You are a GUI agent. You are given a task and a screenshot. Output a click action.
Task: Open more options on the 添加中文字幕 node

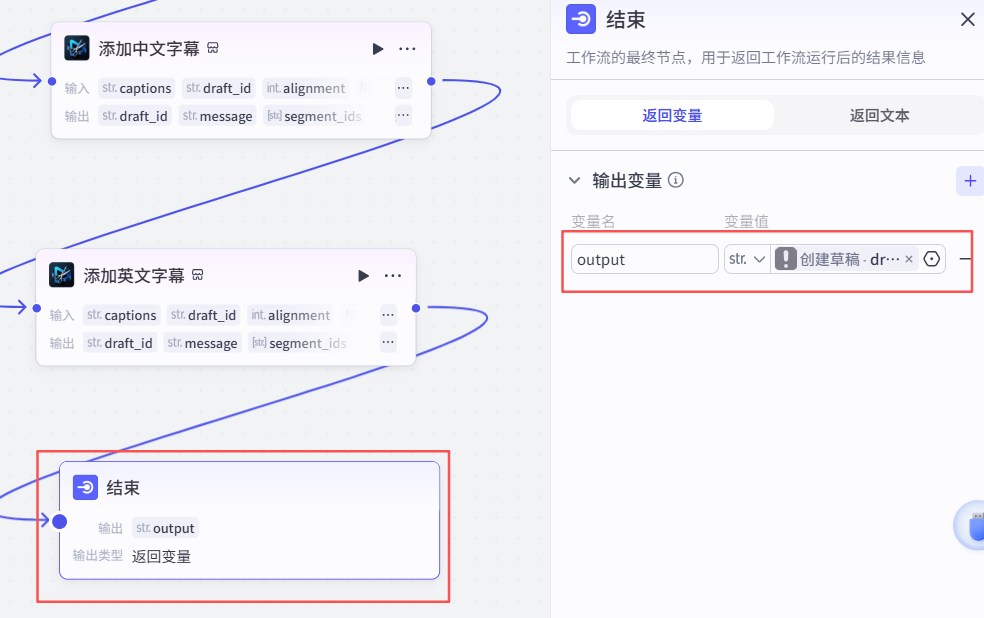tap(406, 47)
